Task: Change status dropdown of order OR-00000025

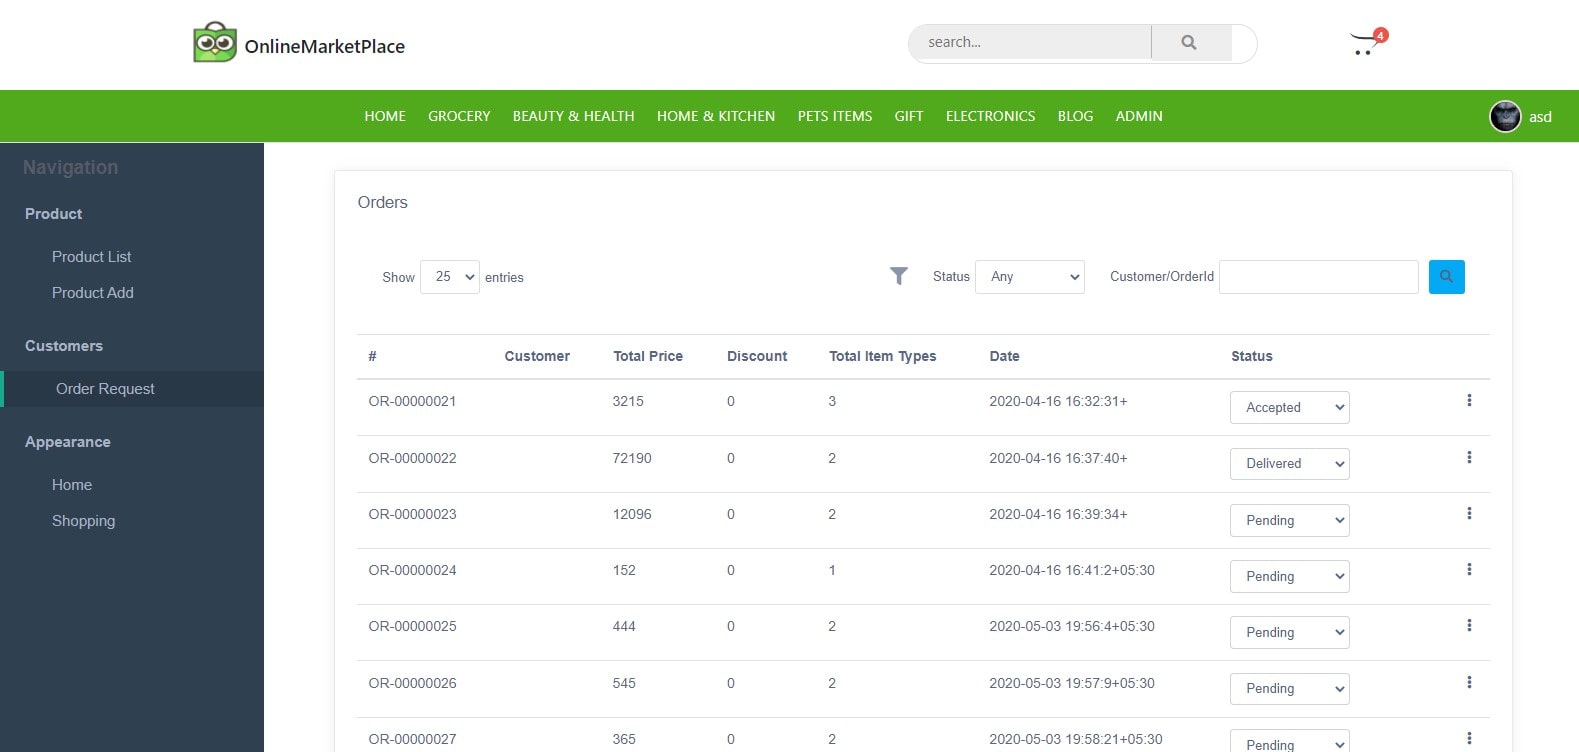Action: point(1290,633)
